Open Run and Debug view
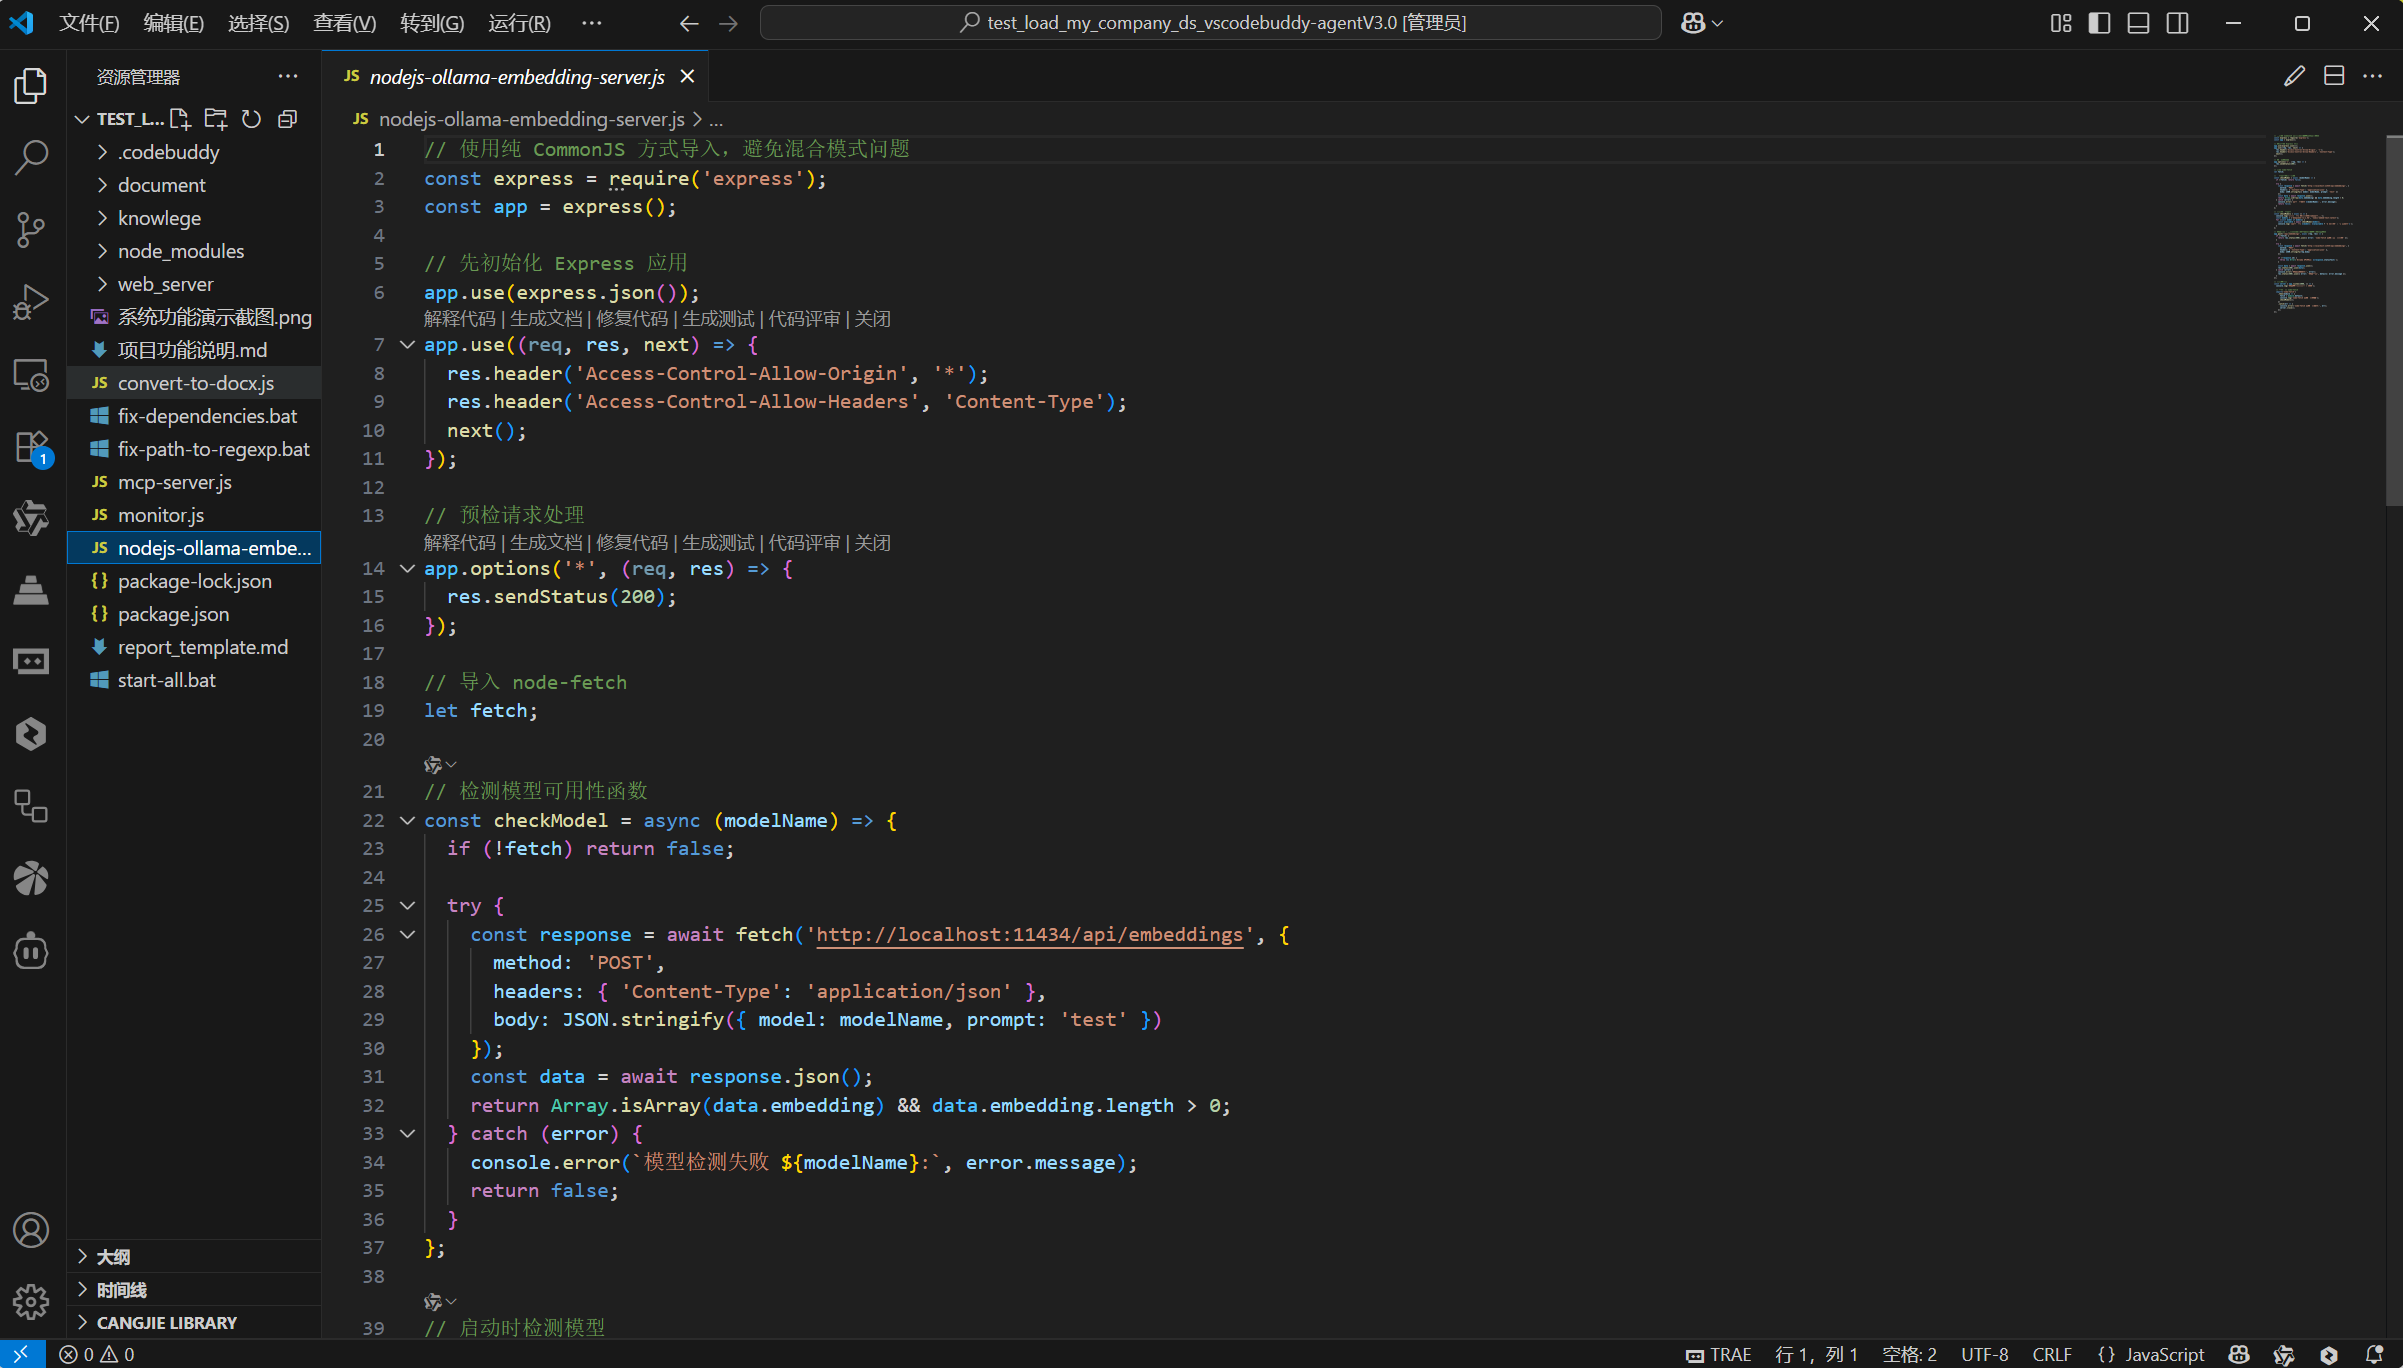 31,301
